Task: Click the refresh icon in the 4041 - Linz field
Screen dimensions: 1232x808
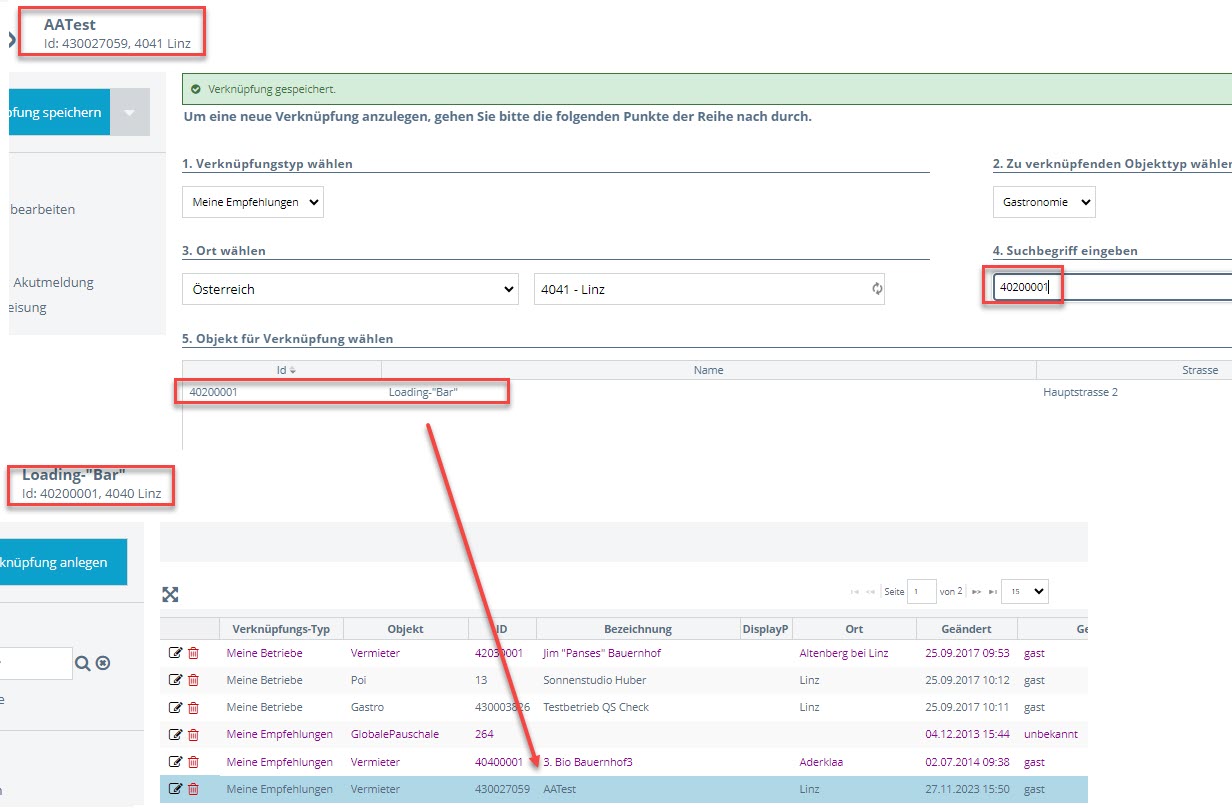Action: (x=877, y=289)
